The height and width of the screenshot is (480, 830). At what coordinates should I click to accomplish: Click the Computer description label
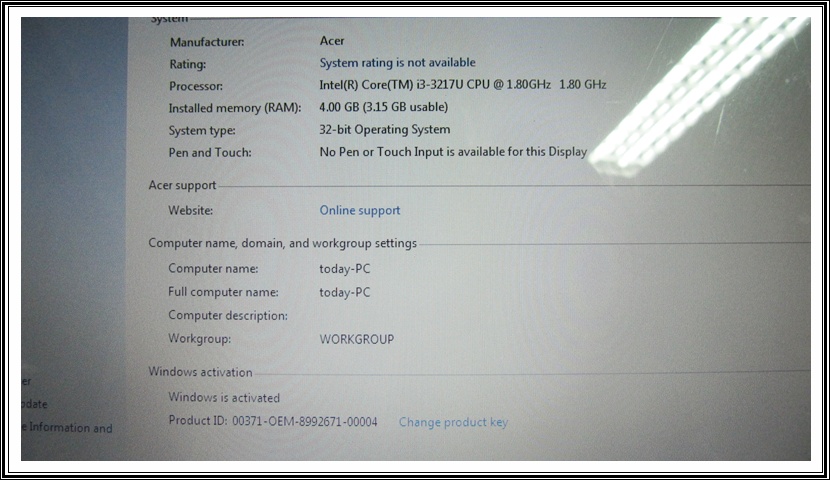click(x=228, y=315)
